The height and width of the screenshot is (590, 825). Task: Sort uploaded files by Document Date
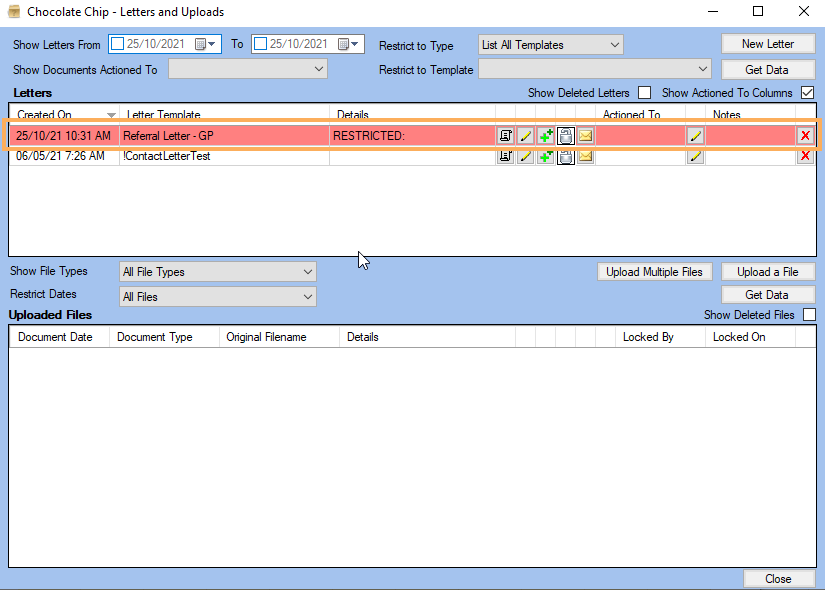pyautogui.click(x=59, y=337)
